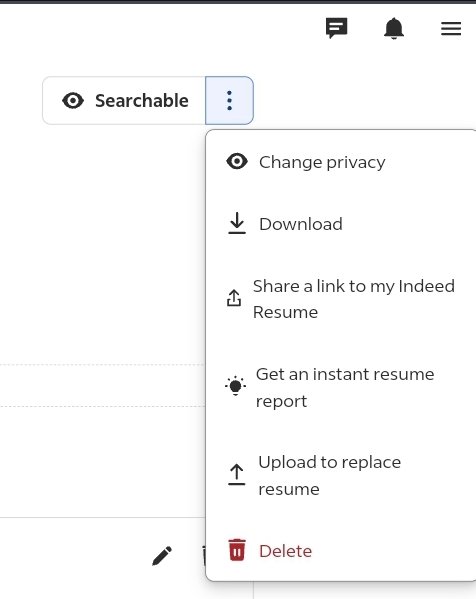Click the lightbulb resume report icon
This screenshot has width=476, height=599.
(x=235, y=386)
